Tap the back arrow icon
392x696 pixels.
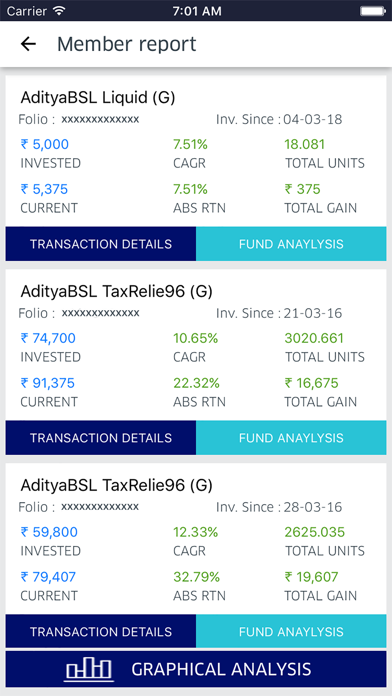click(28, 44)
